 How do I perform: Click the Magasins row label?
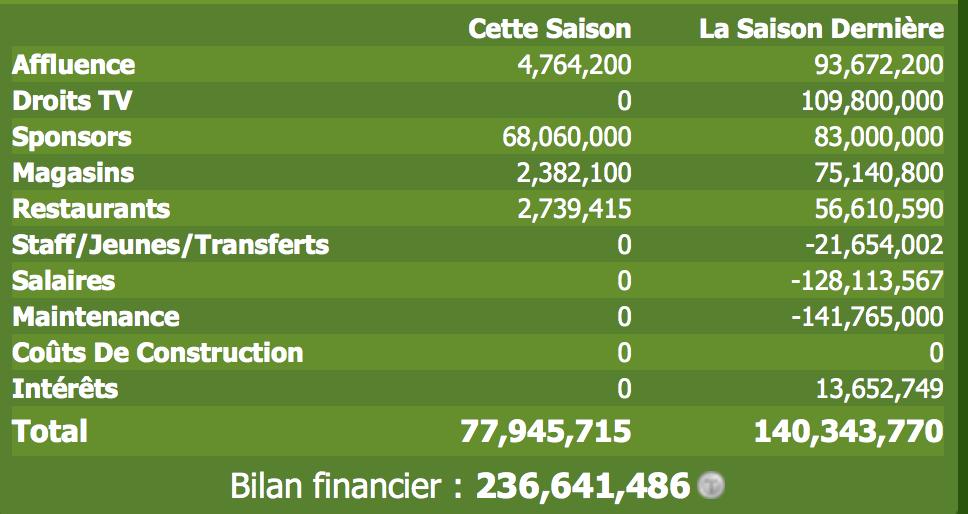pos(73,172)
